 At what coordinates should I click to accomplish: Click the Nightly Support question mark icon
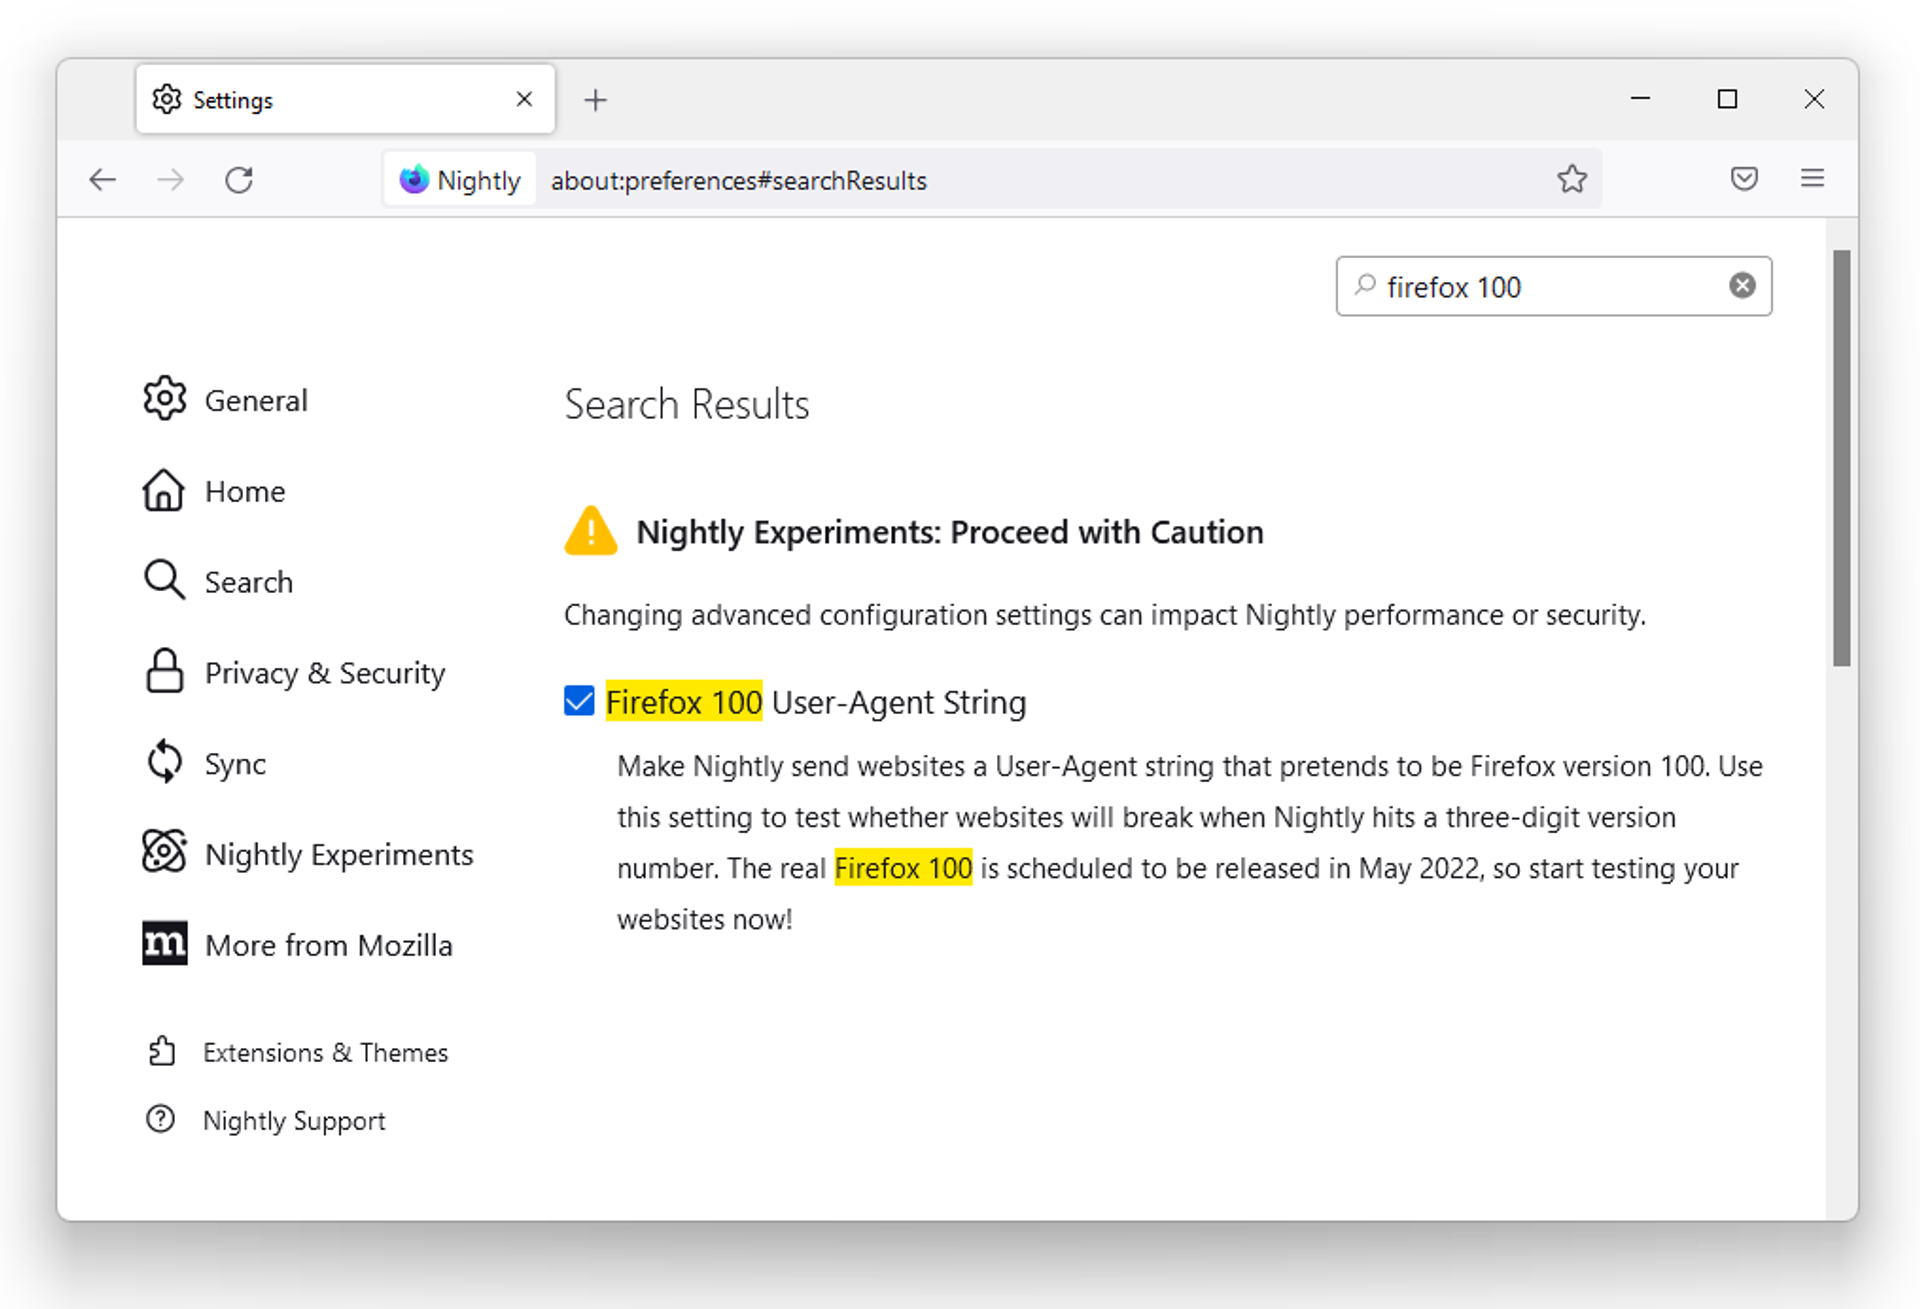click(x=161, y=1119)
